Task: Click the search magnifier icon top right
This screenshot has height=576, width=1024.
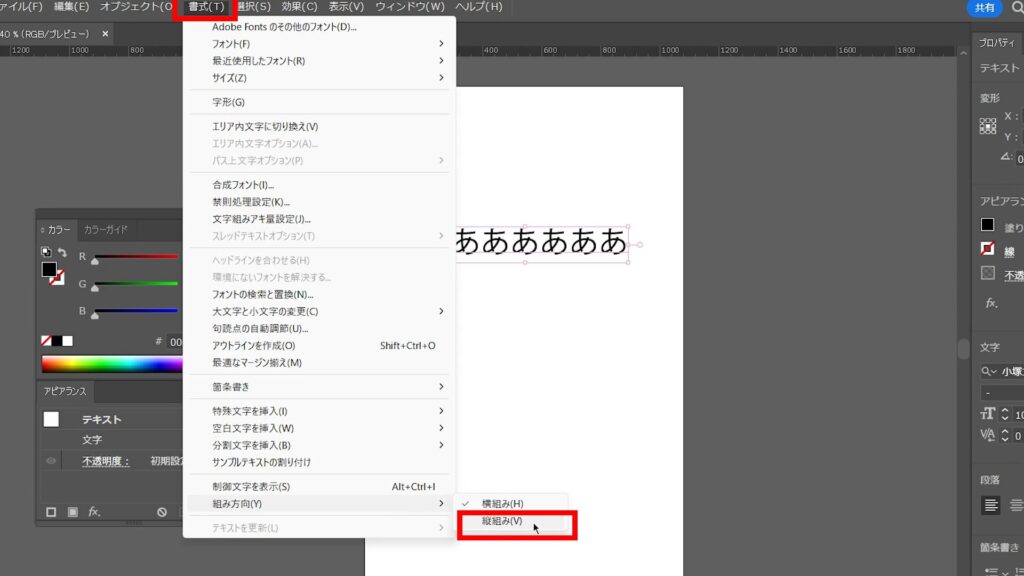Action: [x=1017, y=8]
